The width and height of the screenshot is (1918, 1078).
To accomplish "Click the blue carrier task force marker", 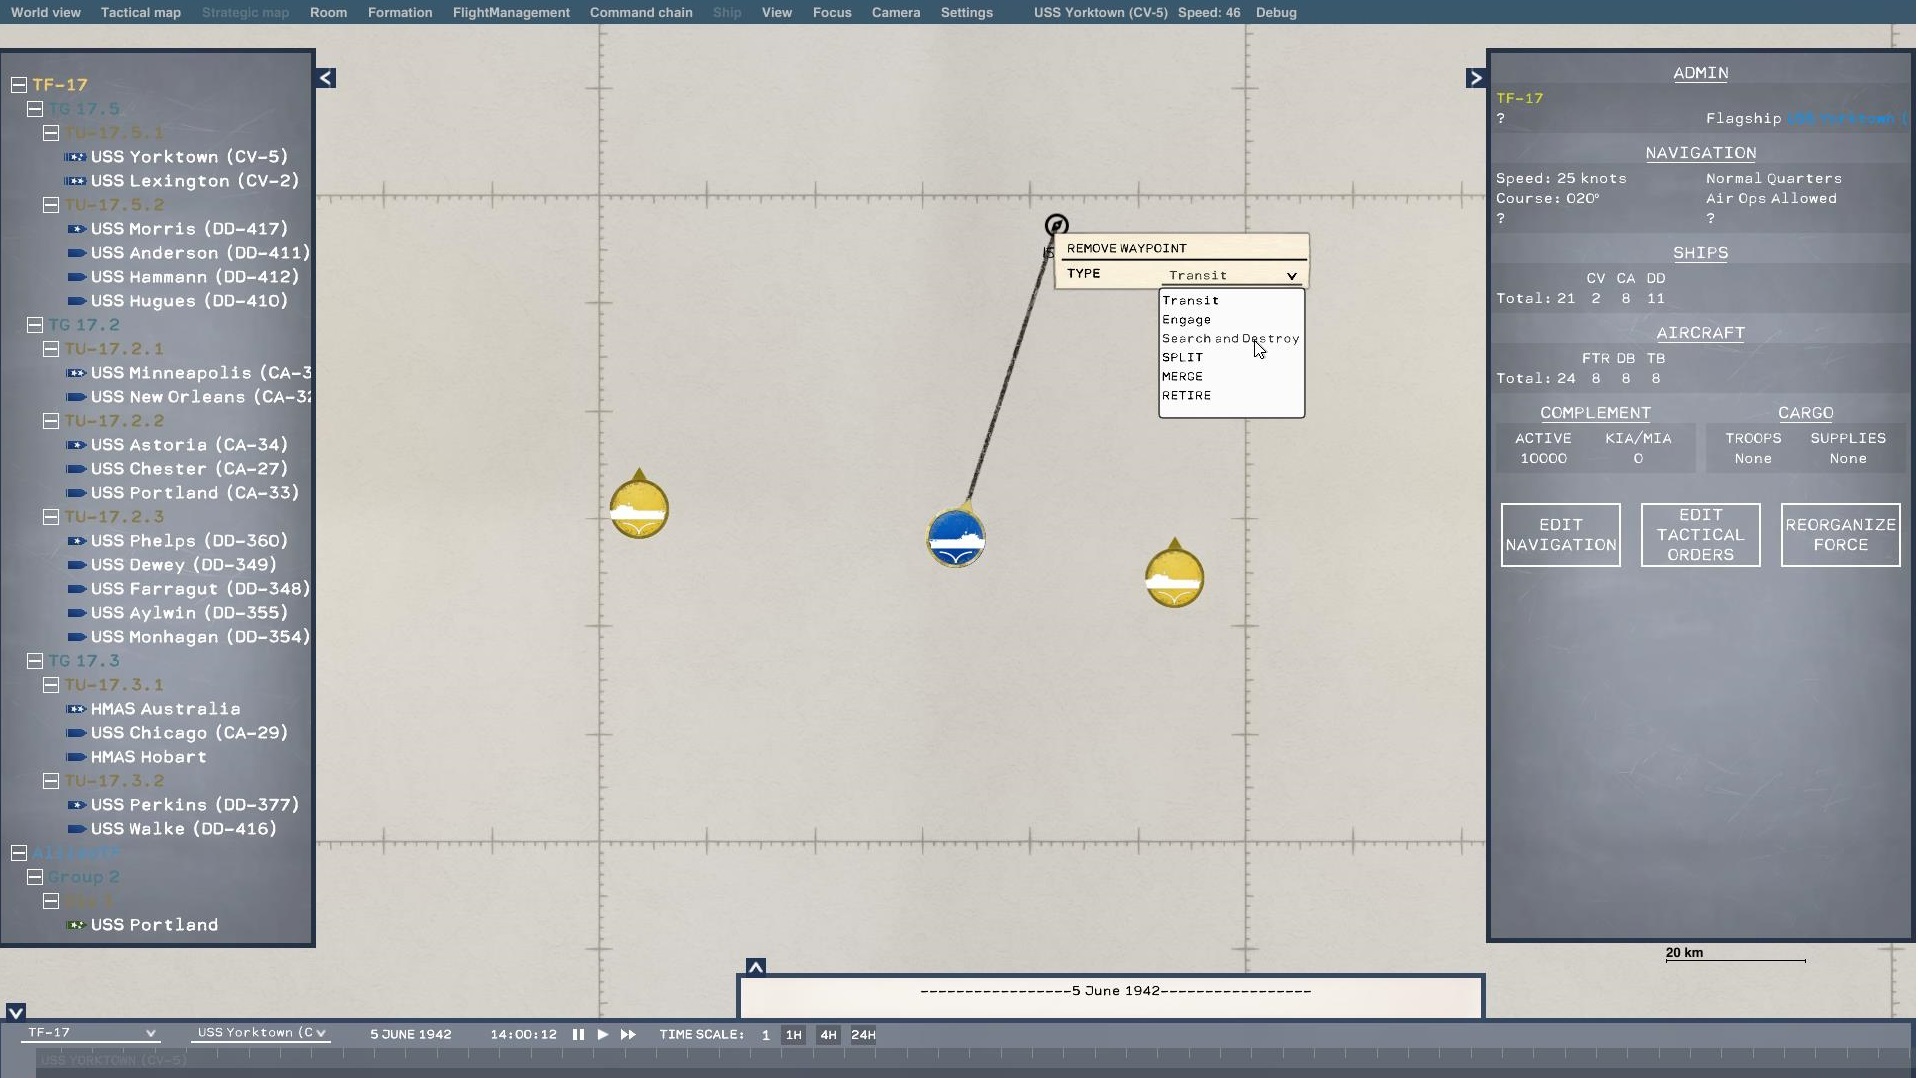I will point(955,538).
